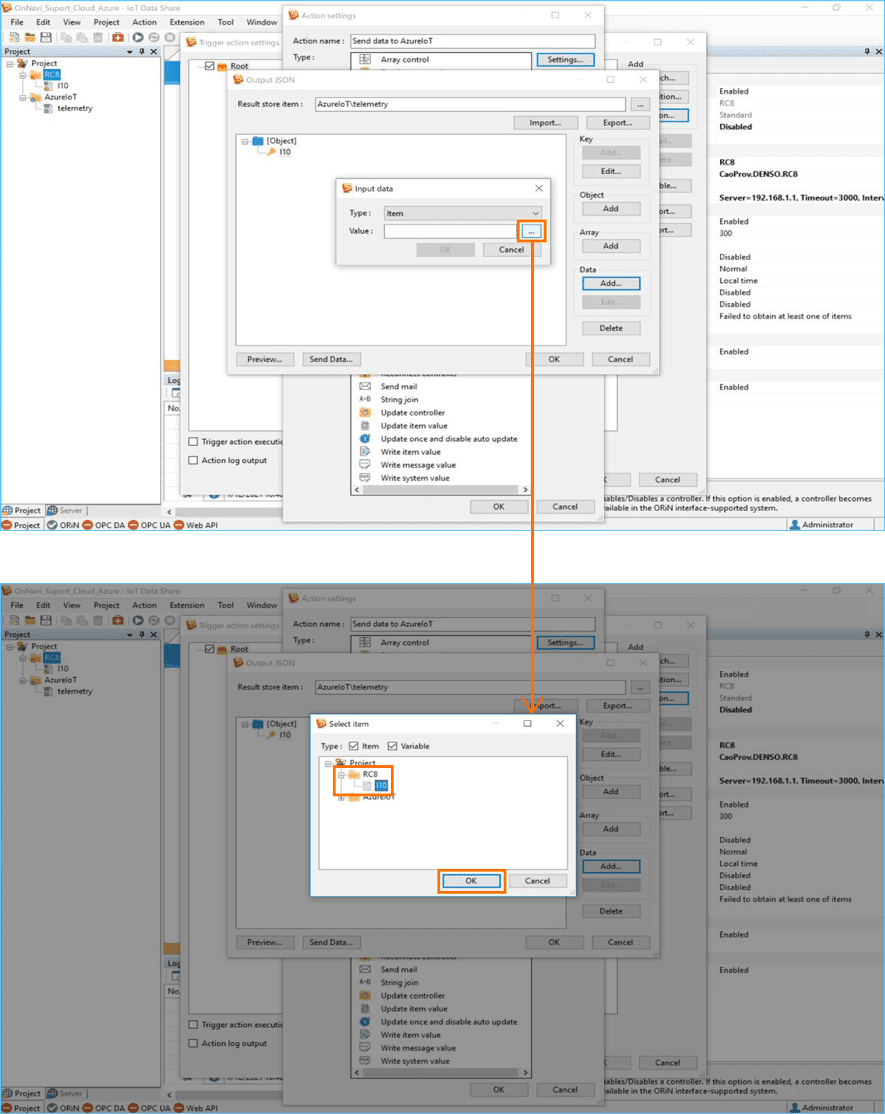Open View menu in Input data screenshot

tap(72, 22)
